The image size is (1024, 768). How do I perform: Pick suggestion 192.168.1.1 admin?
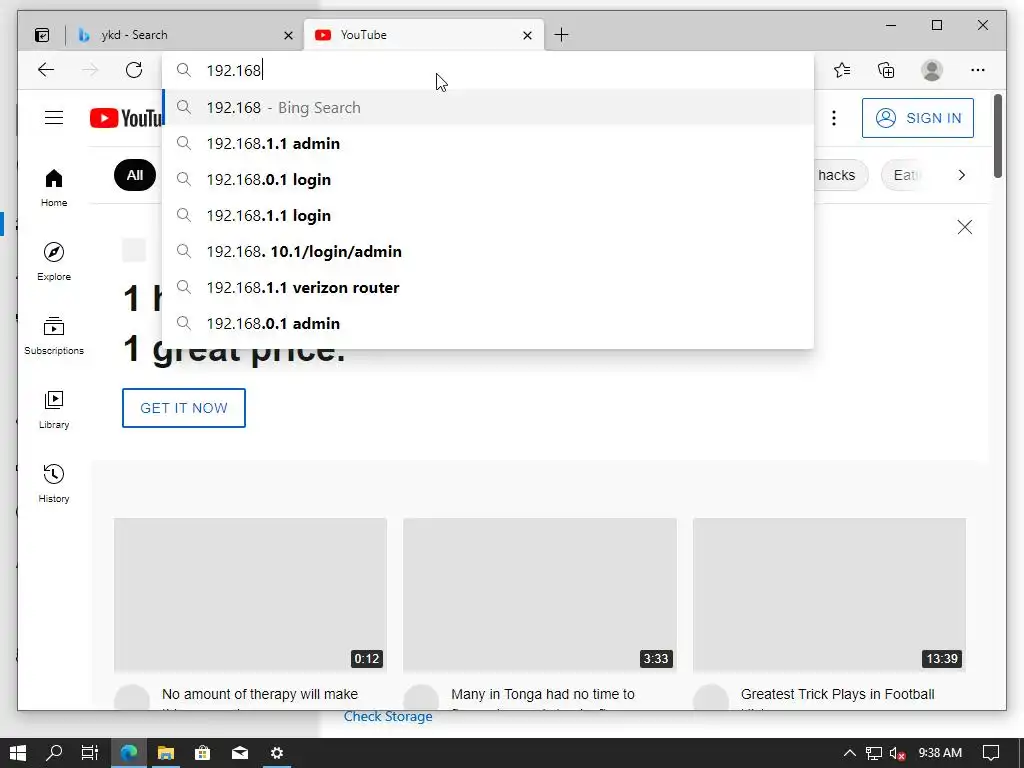point(488,144)
